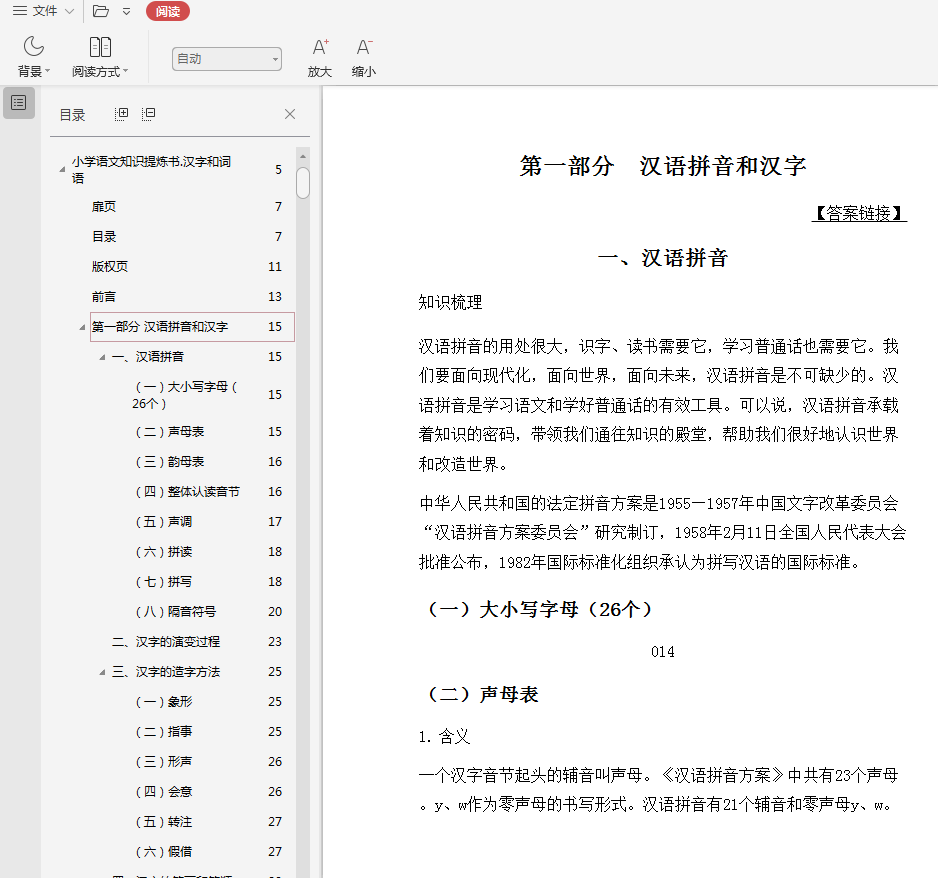The width and height of the screenshot is (938, 878).
Task: Select 一、汉语拼音 outline entry
Action: [148, 357]
